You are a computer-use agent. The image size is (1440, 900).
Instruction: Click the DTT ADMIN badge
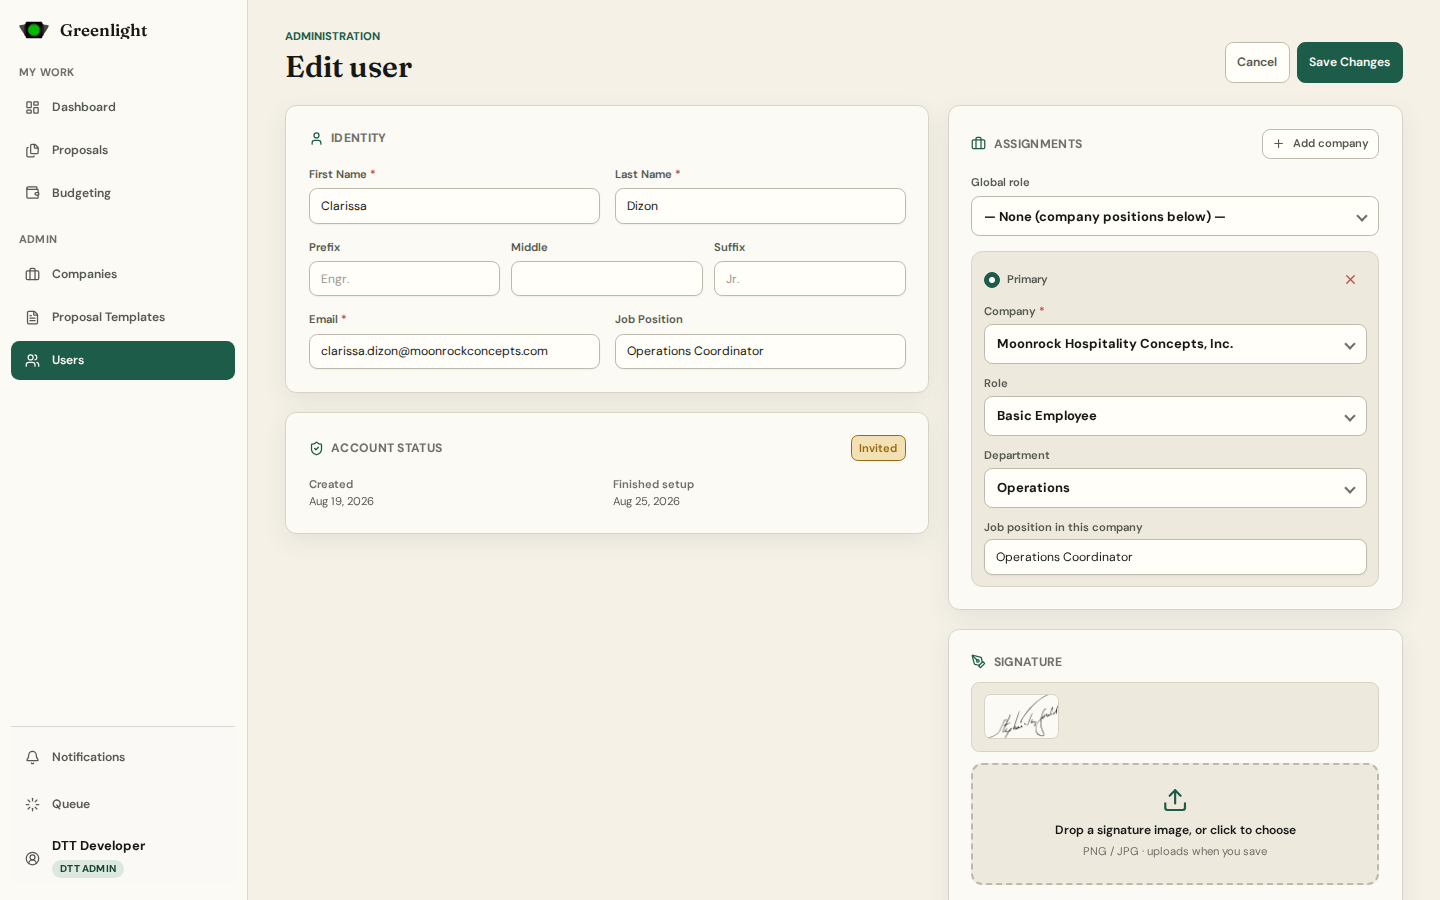point(88,869)
